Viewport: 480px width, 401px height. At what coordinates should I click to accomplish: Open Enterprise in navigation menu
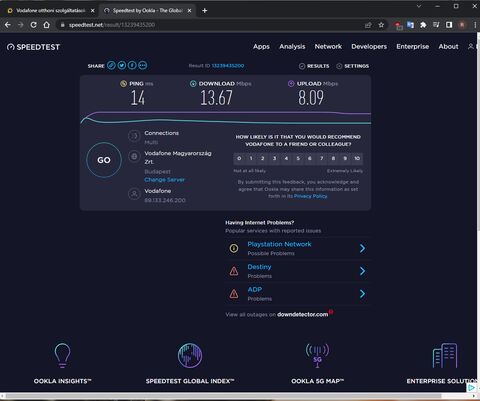[413, 47]
